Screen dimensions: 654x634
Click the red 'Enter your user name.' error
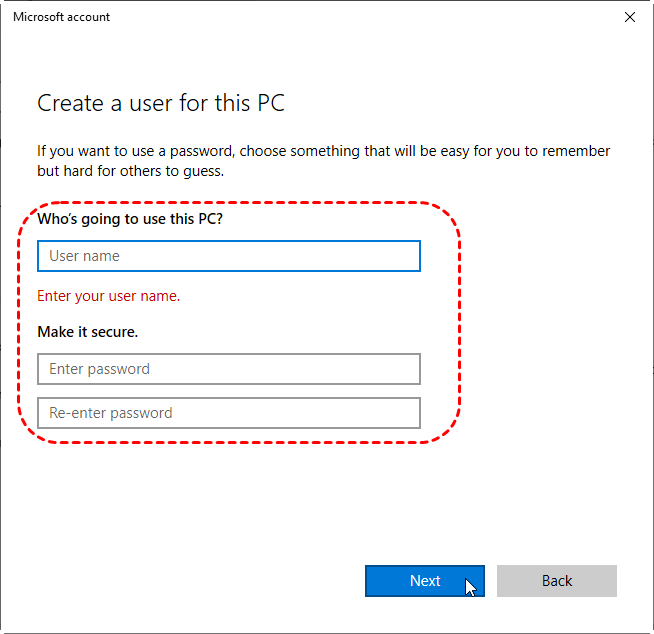pos(108,296)
